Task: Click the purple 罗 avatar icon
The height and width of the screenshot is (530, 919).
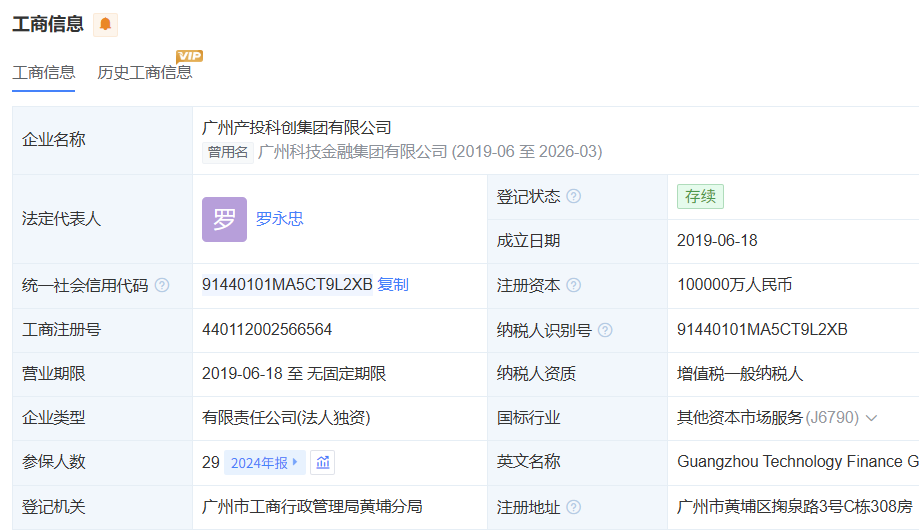Action: [x=224, y=219]
